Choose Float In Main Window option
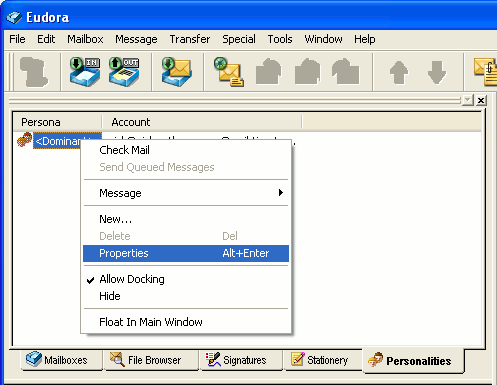The height and width of the screenshot is (385, 497). (186, 322)
